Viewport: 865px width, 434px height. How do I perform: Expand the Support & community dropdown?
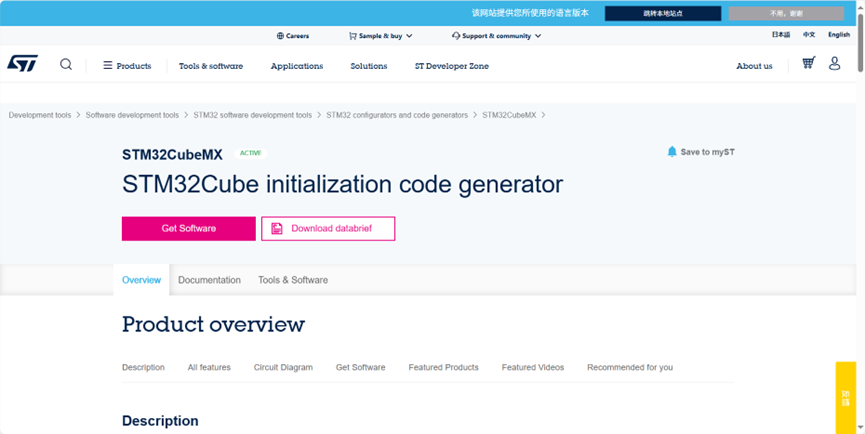click(496, 36)
